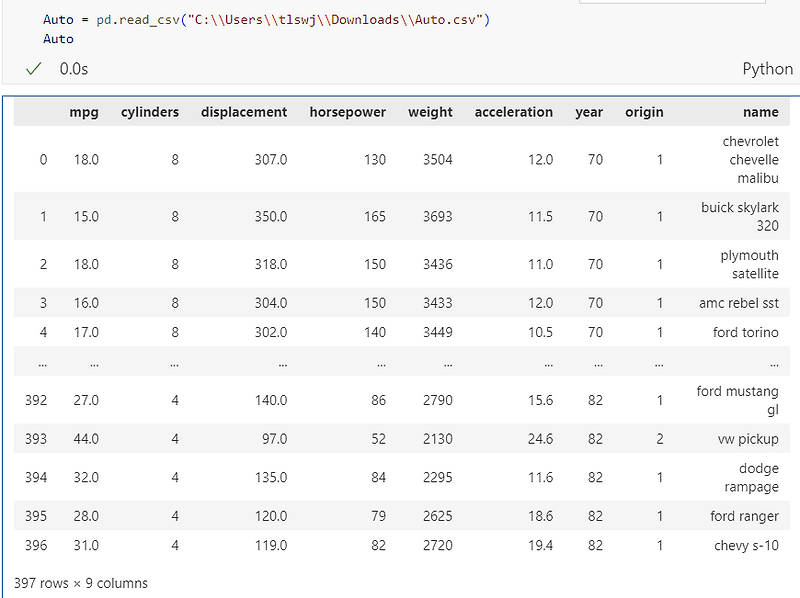Click the green execution success checkmark

(x=32, y=69)
